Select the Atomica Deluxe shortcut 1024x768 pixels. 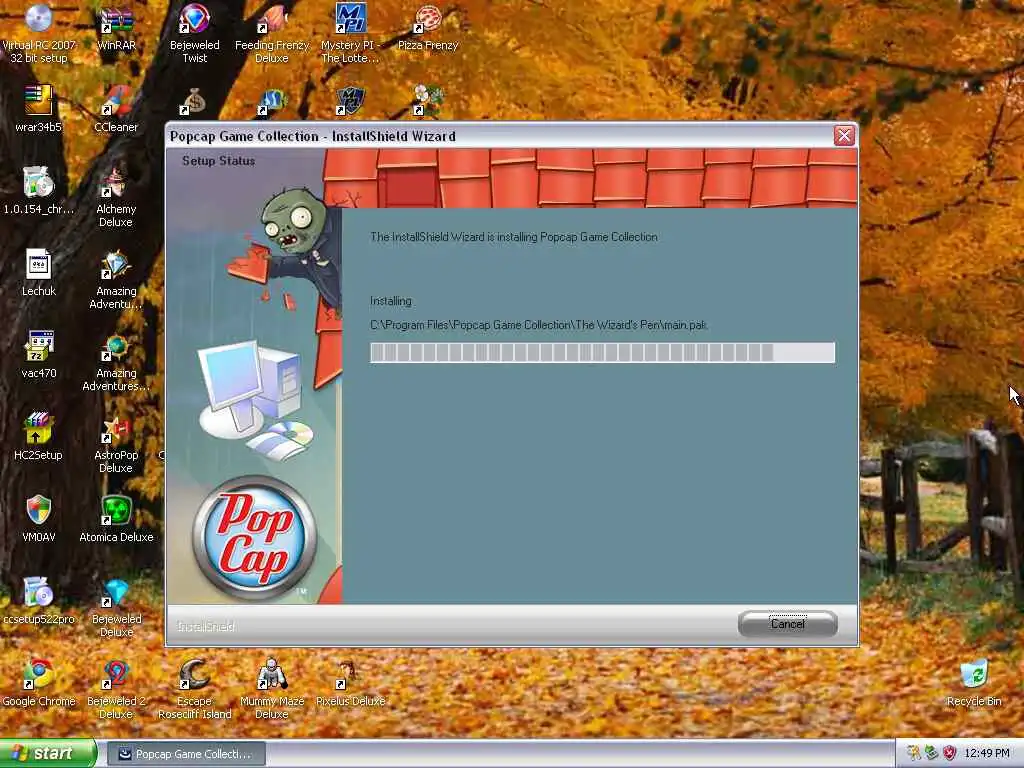[116, 519]
